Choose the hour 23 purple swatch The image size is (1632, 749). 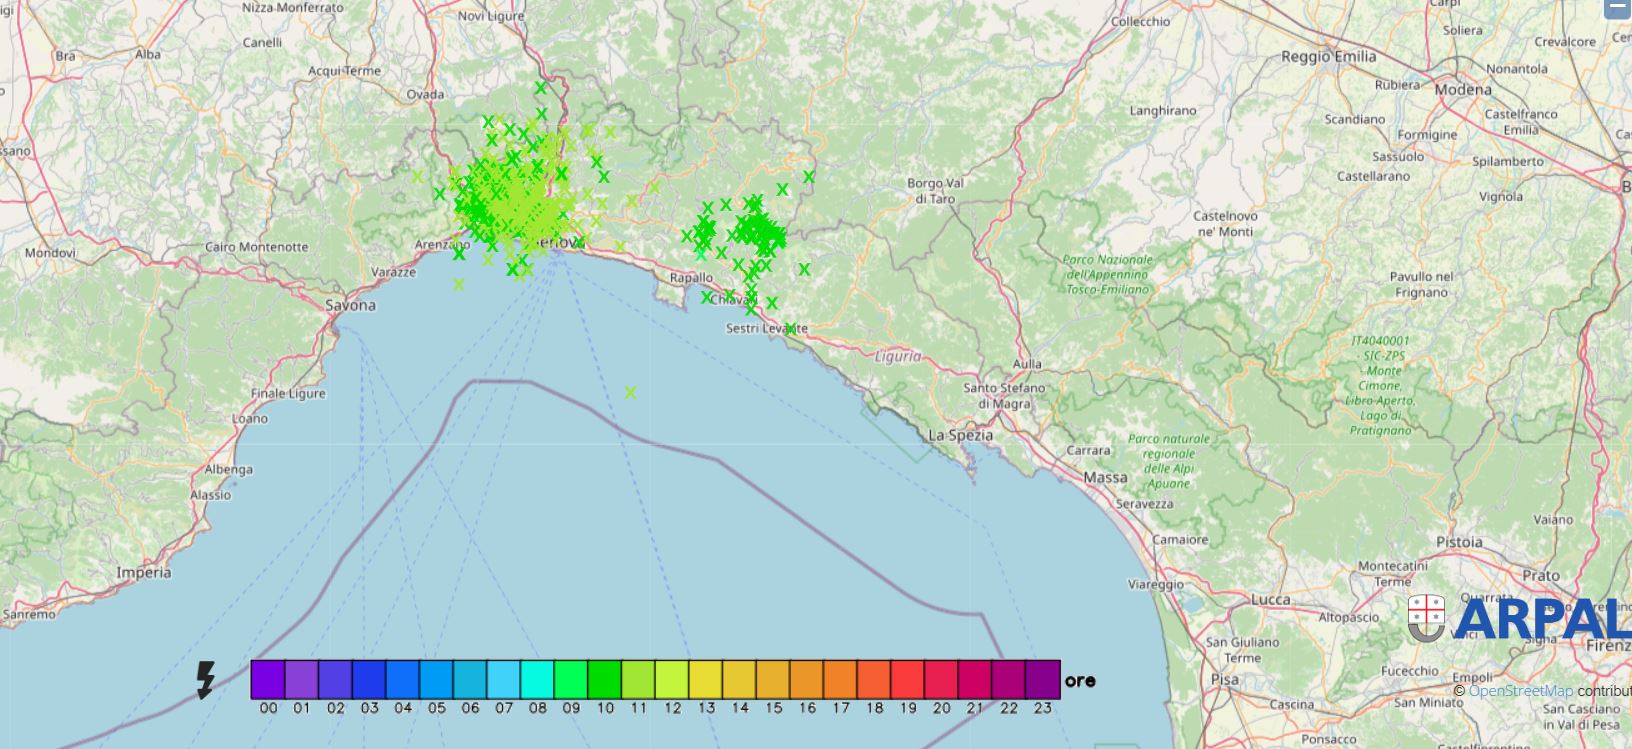pyautogui.click(x=1042, y=679)
